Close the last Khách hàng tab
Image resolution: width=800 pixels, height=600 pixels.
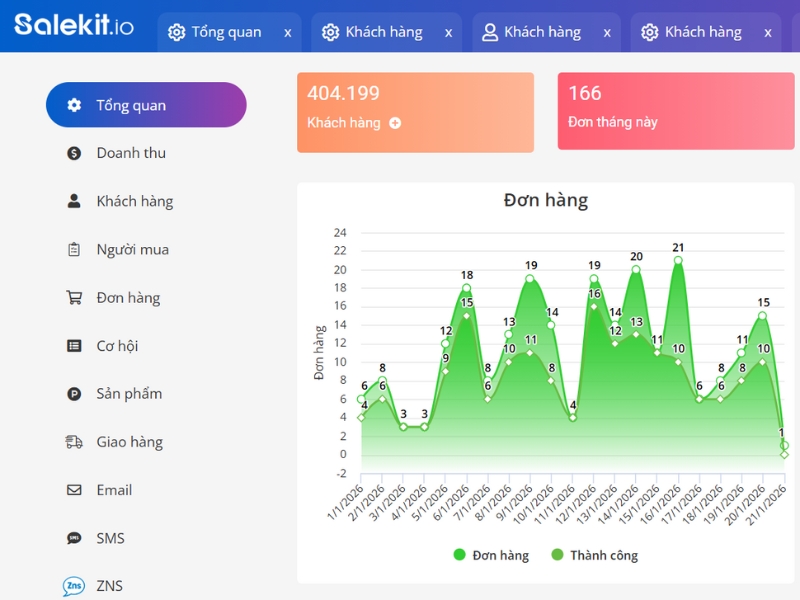click(766, 31)
